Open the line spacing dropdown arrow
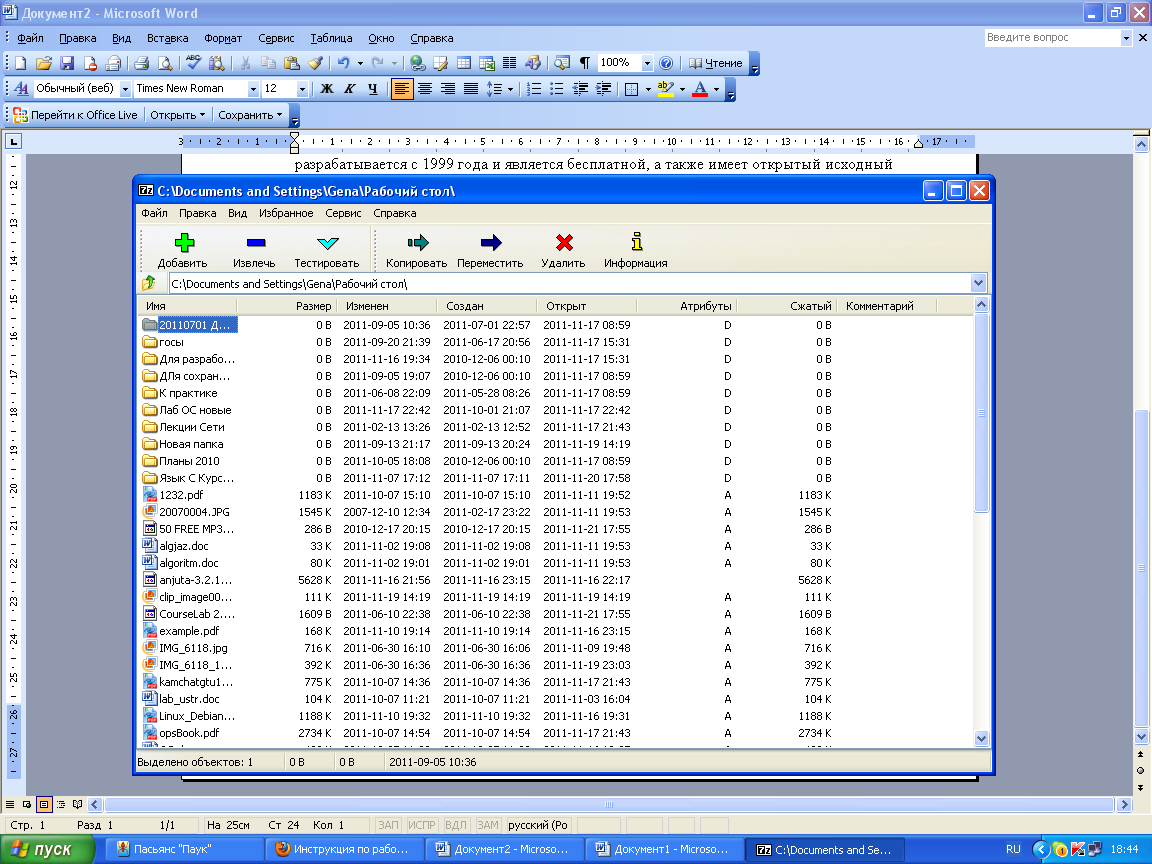This screenshot has width=1152, height=864. [x=511, y=89]
